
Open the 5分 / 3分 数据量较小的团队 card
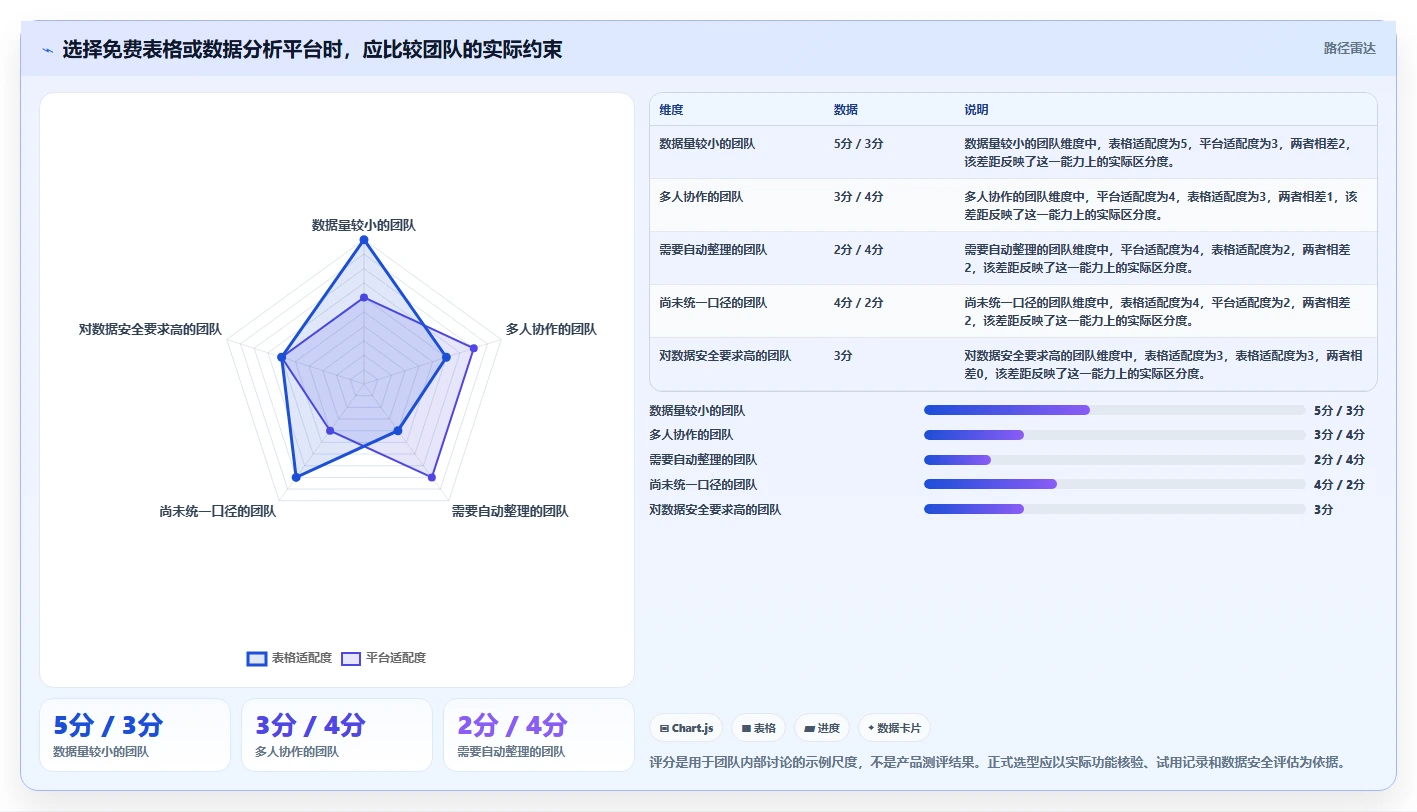pos(135,735)
